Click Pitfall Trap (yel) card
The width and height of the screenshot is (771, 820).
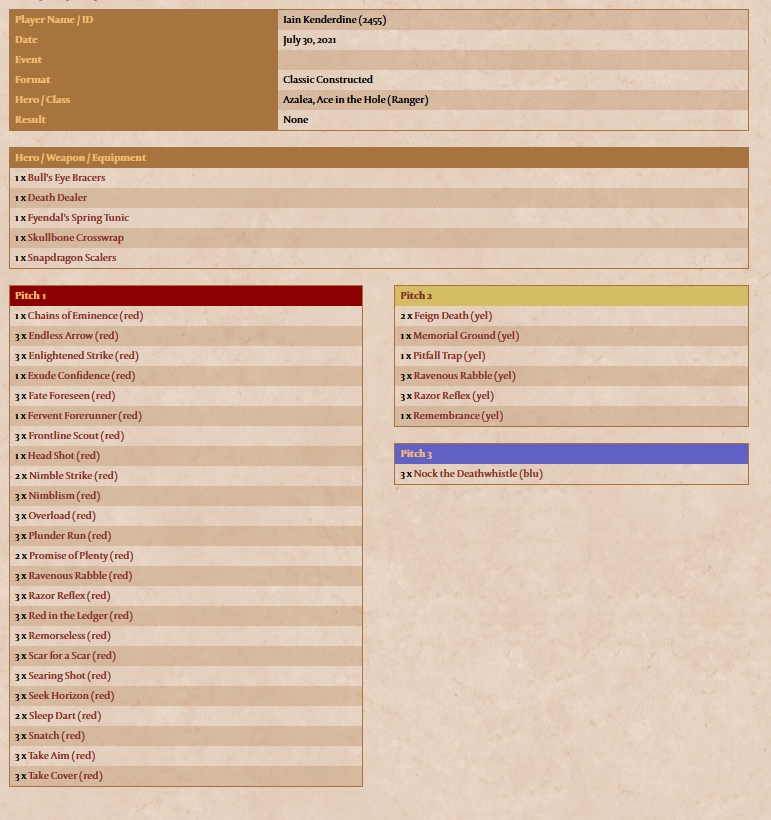[449, 356]
